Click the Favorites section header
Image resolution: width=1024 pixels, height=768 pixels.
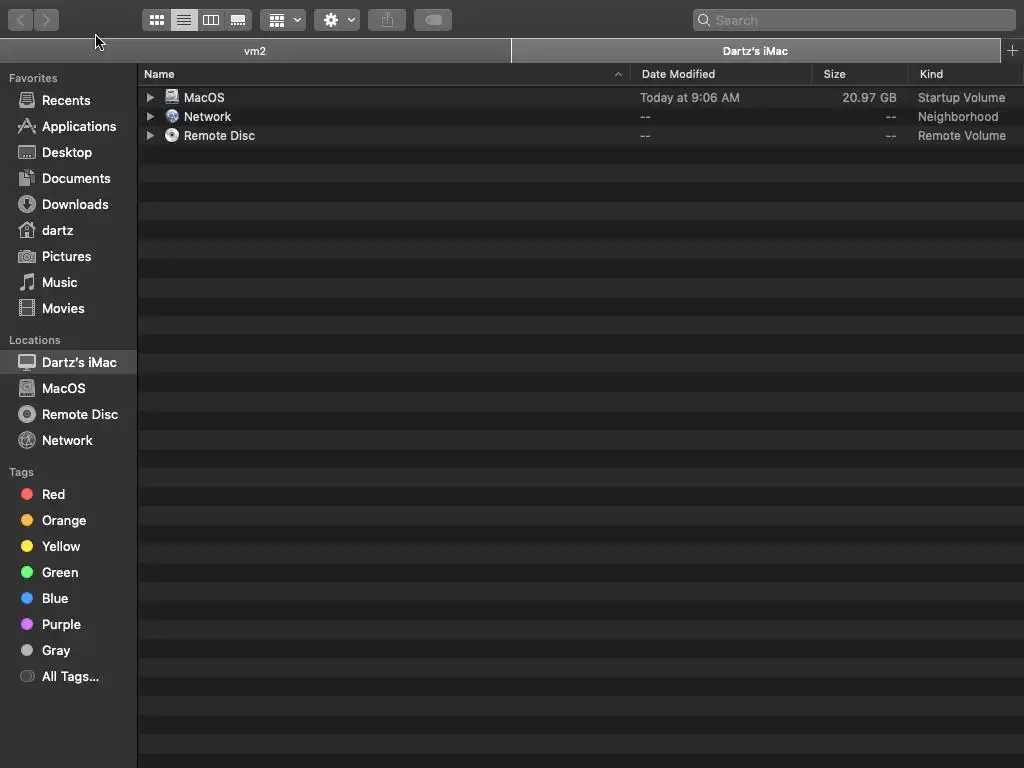coord(33,78)
